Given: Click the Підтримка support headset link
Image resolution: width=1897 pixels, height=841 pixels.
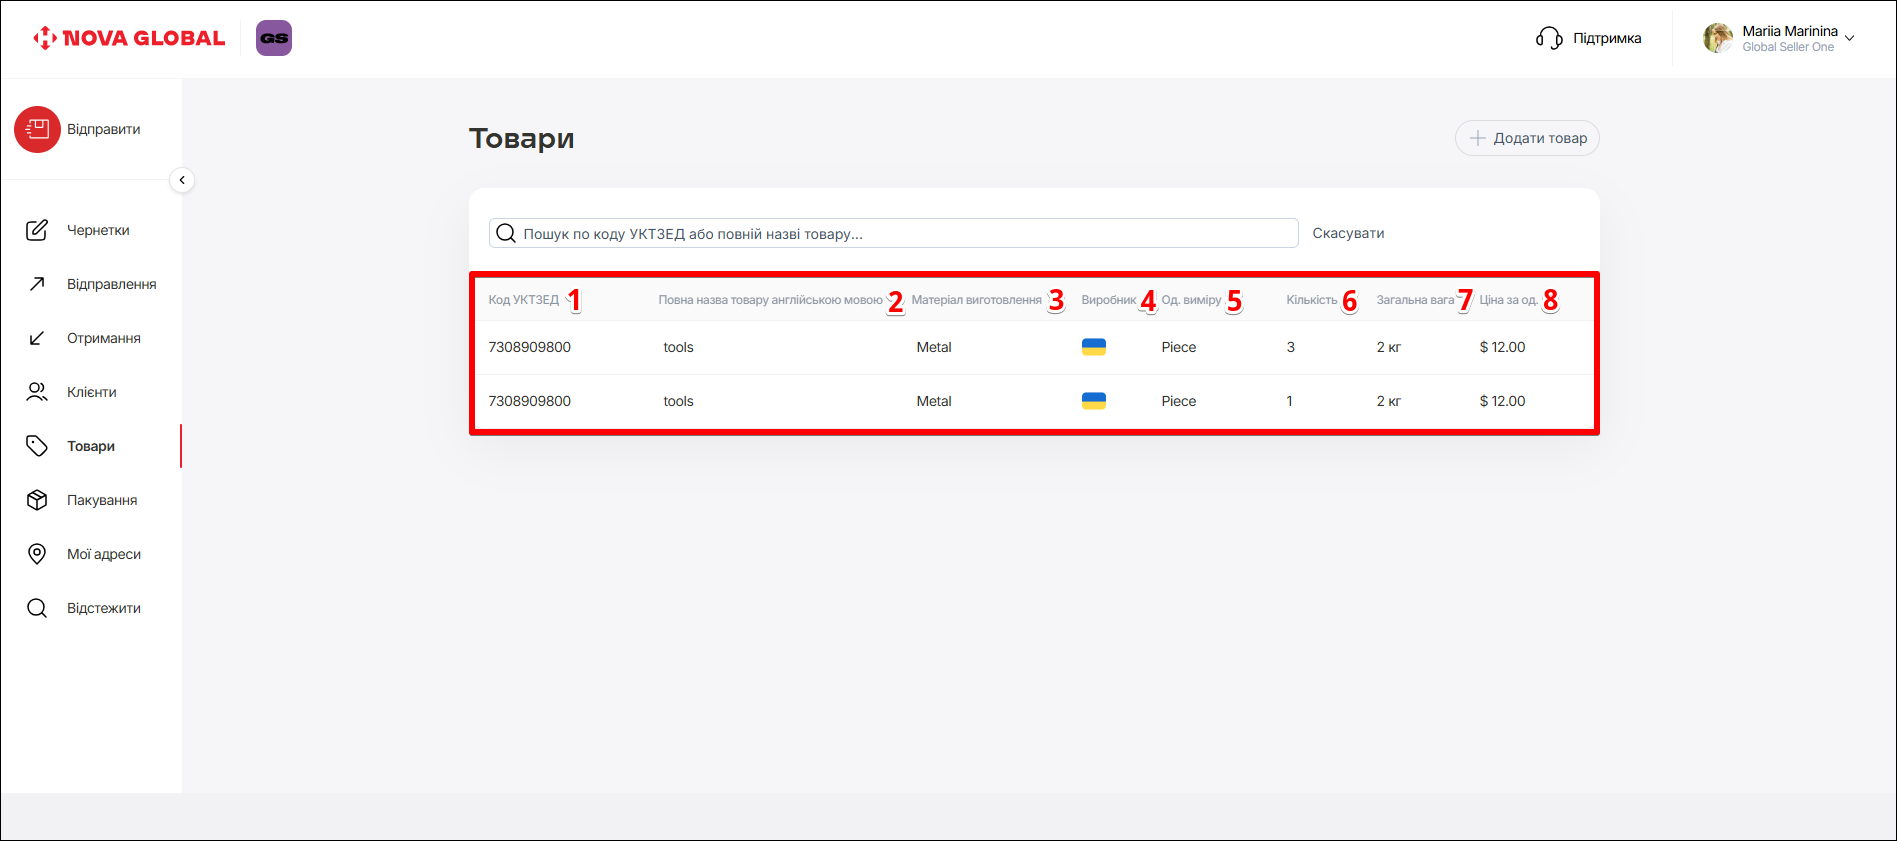Looking at the screenshot, I should 1589,38.
